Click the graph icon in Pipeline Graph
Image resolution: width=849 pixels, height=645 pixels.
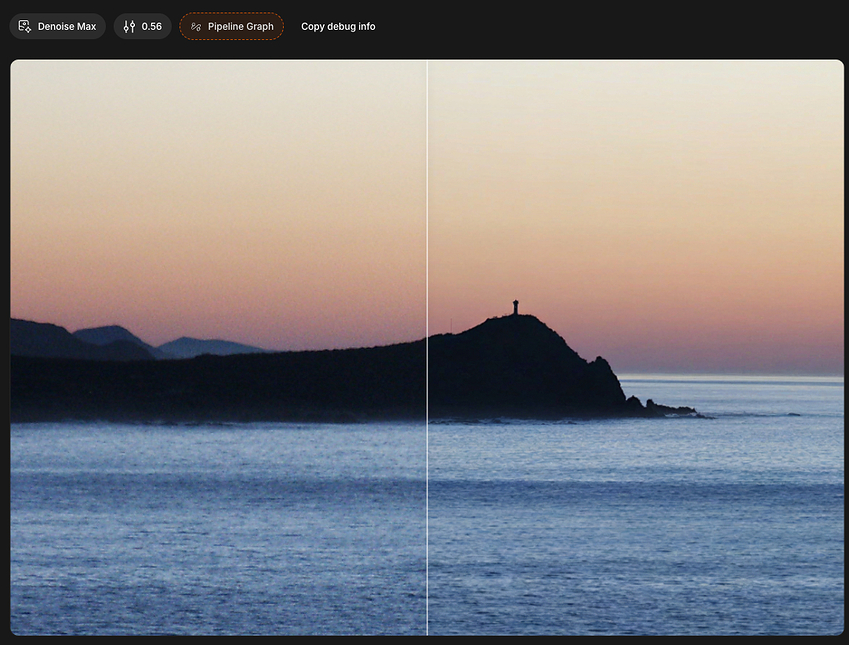196,27
